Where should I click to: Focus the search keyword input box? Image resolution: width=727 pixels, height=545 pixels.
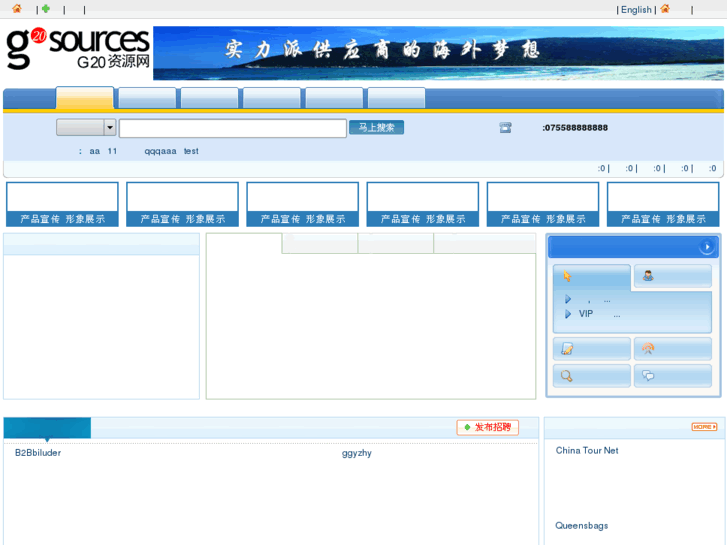[x=233, y=128]
